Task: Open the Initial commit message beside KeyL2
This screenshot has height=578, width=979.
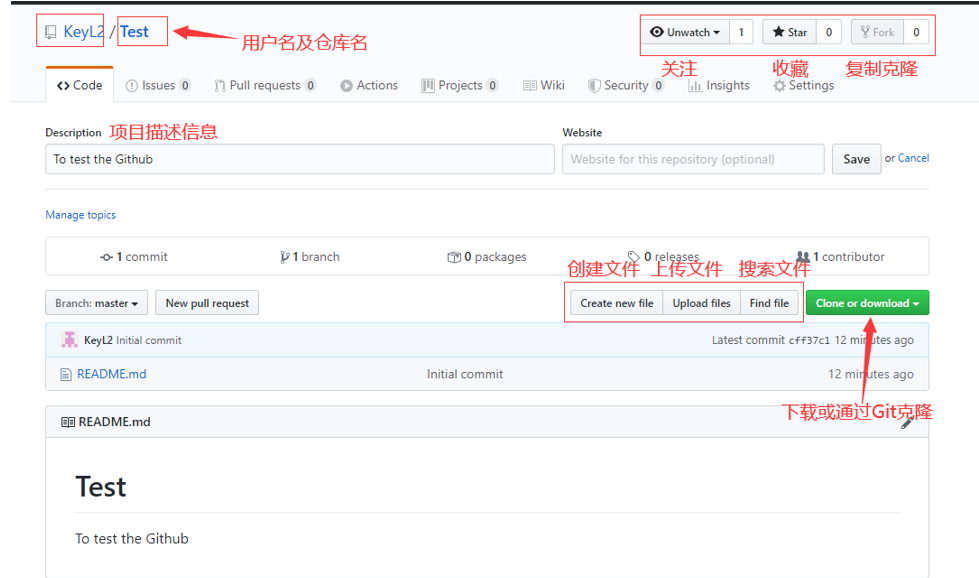Action: (149, 340)
